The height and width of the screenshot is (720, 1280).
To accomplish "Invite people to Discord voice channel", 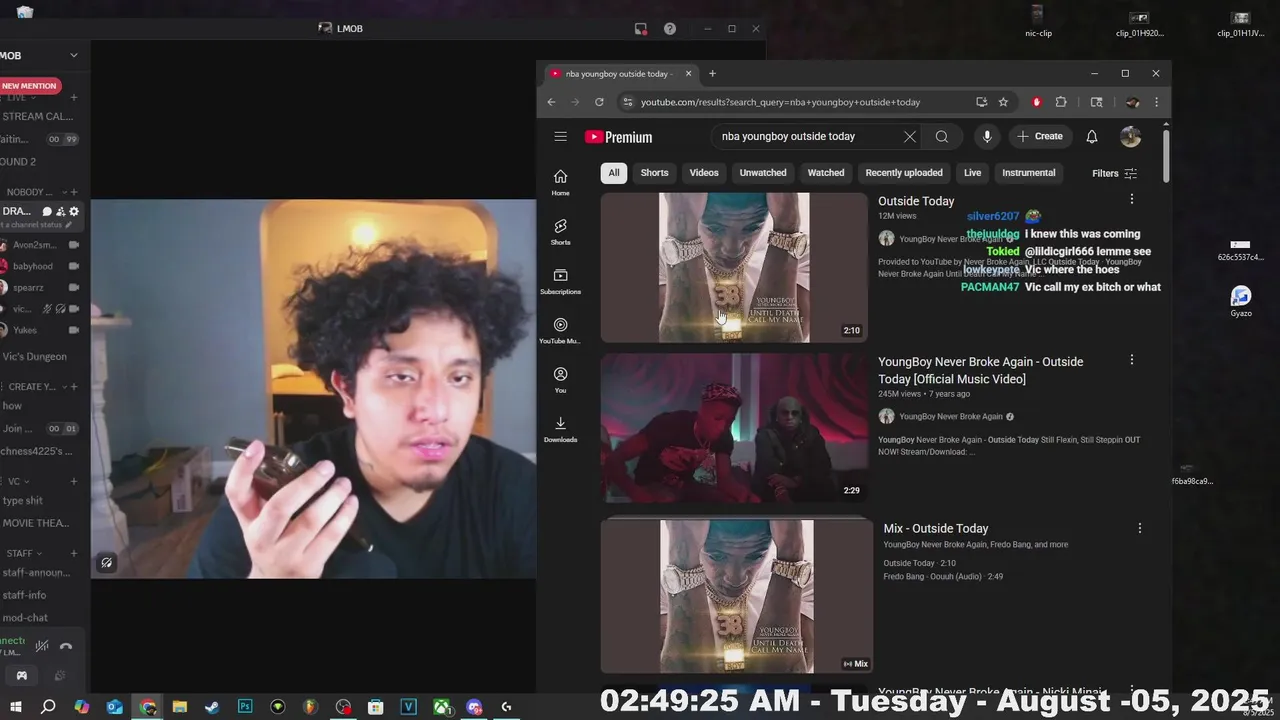I will pyautogui.click(x=60, y=211).
